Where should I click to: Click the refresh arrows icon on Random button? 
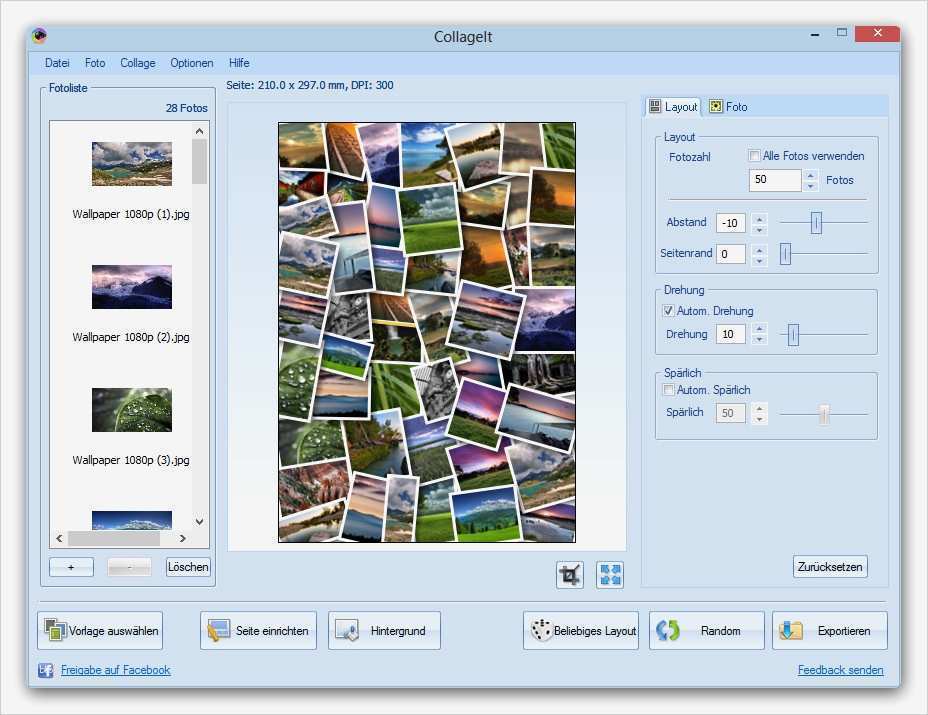665,630
